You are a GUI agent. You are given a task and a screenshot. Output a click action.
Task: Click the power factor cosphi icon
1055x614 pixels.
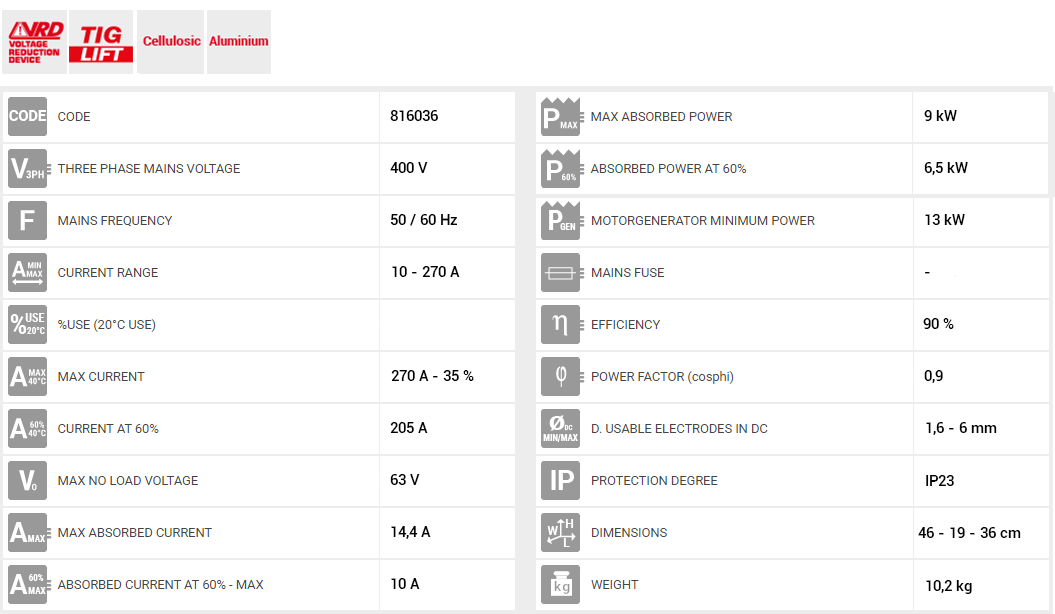[560, 376]
